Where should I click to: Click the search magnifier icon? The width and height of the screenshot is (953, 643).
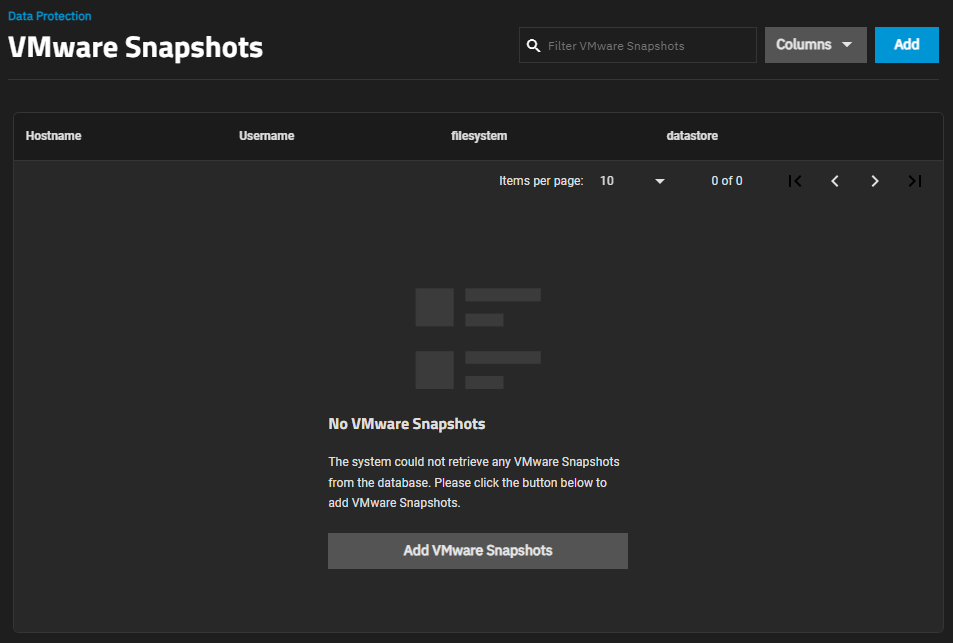pos(533,46)
